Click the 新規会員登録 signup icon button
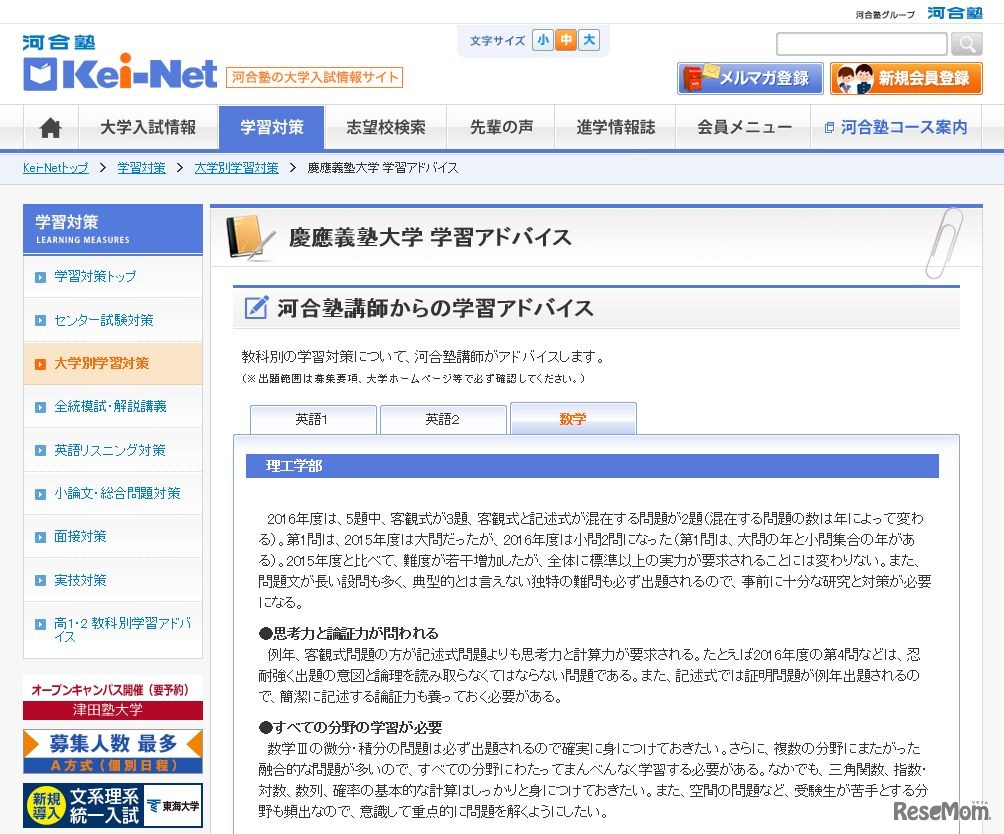 point(905,77)
